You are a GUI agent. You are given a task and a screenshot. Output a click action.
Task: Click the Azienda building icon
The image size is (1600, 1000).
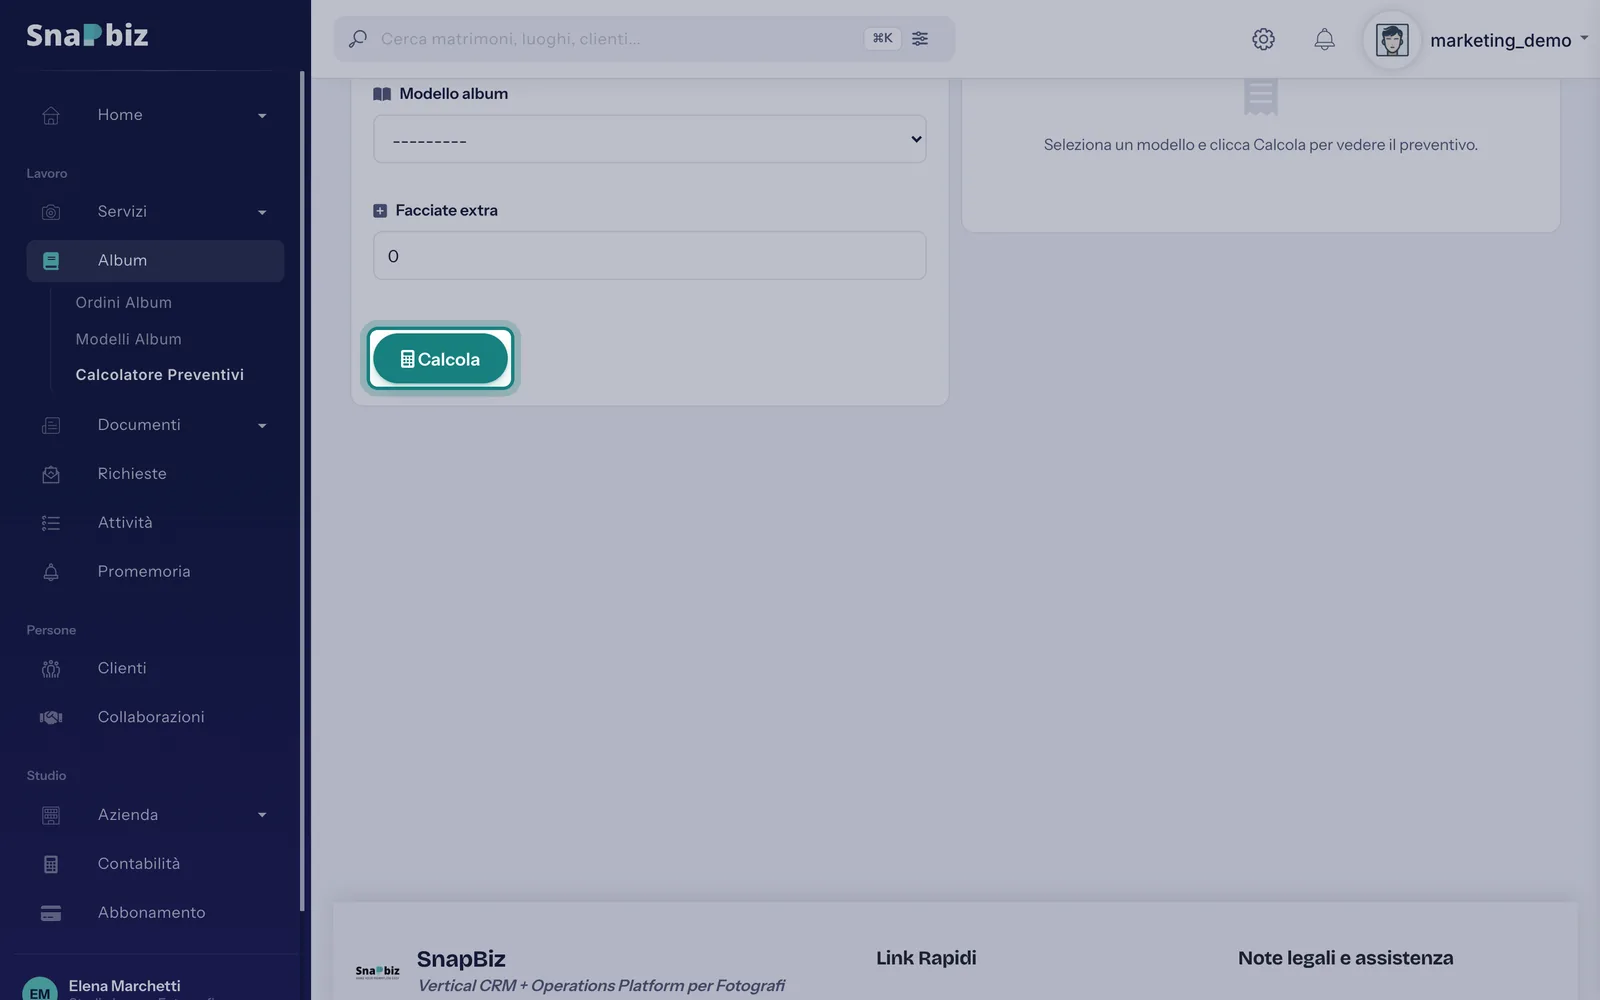coord(51,816)
